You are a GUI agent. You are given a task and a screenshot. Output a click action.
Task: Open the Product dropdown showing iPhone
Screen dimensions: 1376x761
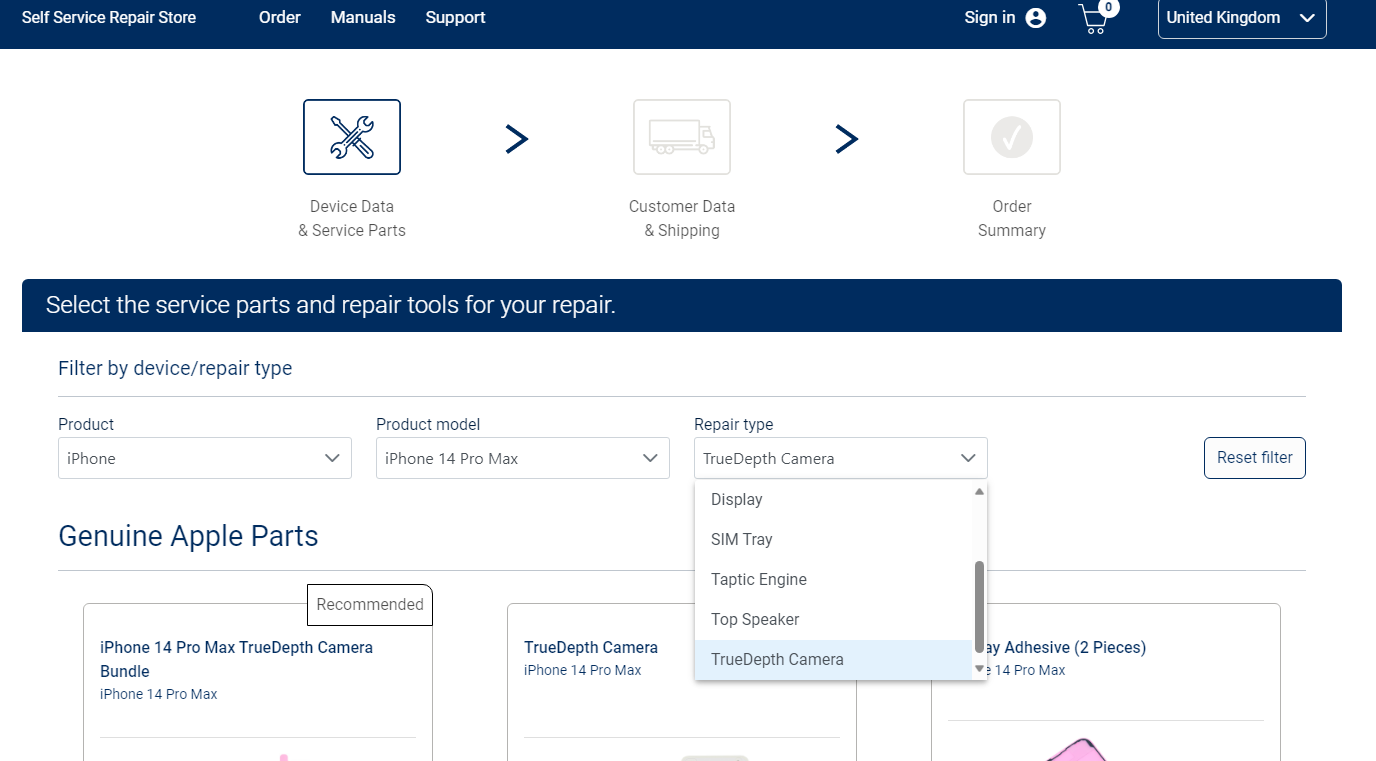205,458
